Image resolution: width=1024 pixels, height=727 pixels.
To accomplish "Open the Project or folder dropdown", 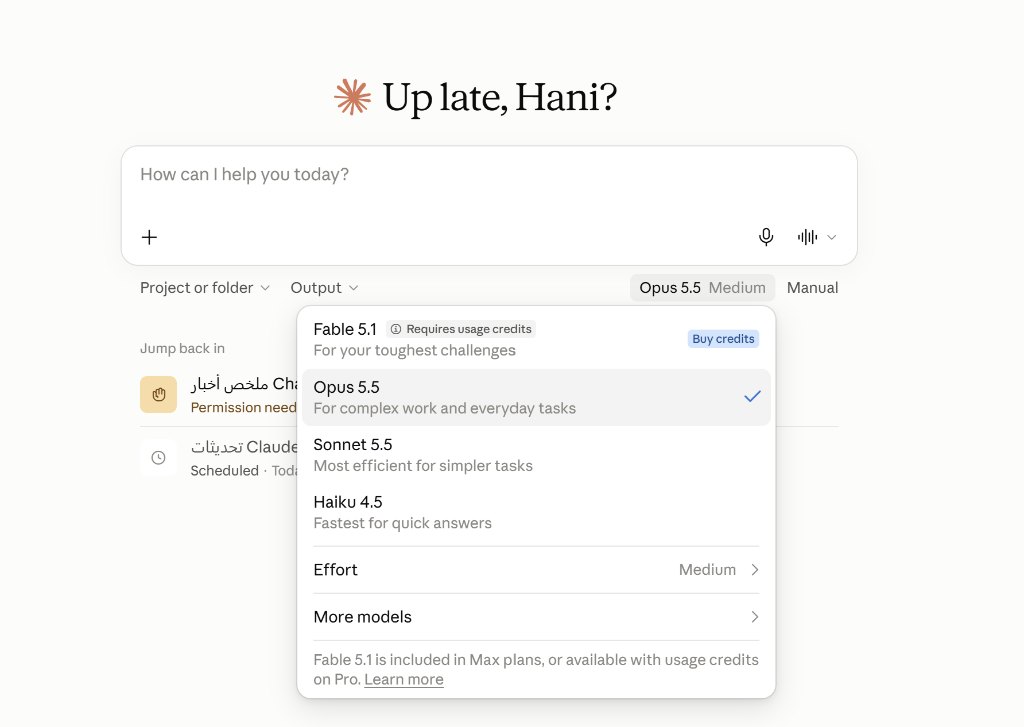I will point(205,288).
